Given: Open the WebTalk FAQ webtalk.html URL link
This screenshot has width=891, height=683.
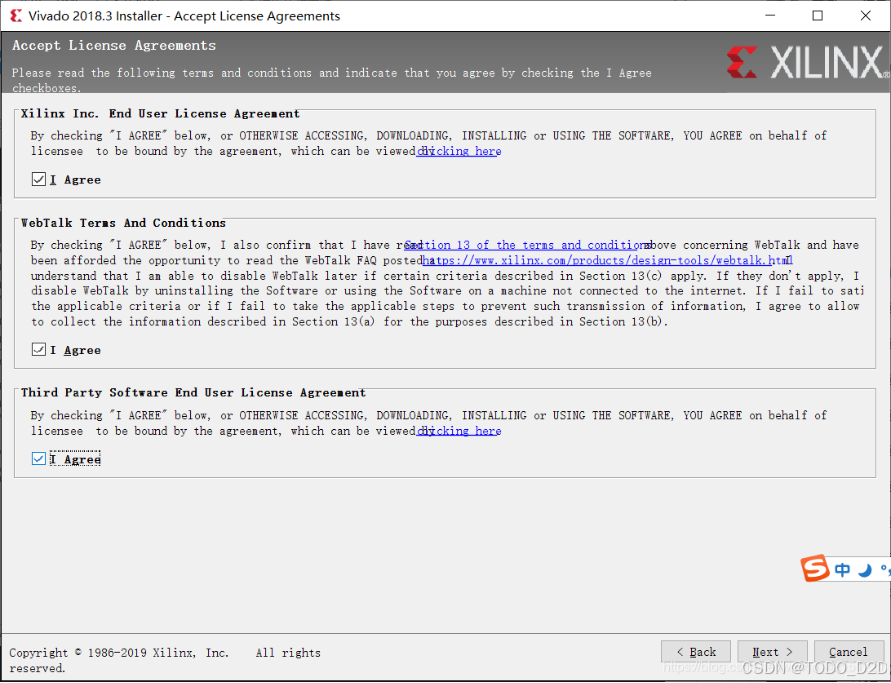Looking at the screenshot, I should click(607, 260).
